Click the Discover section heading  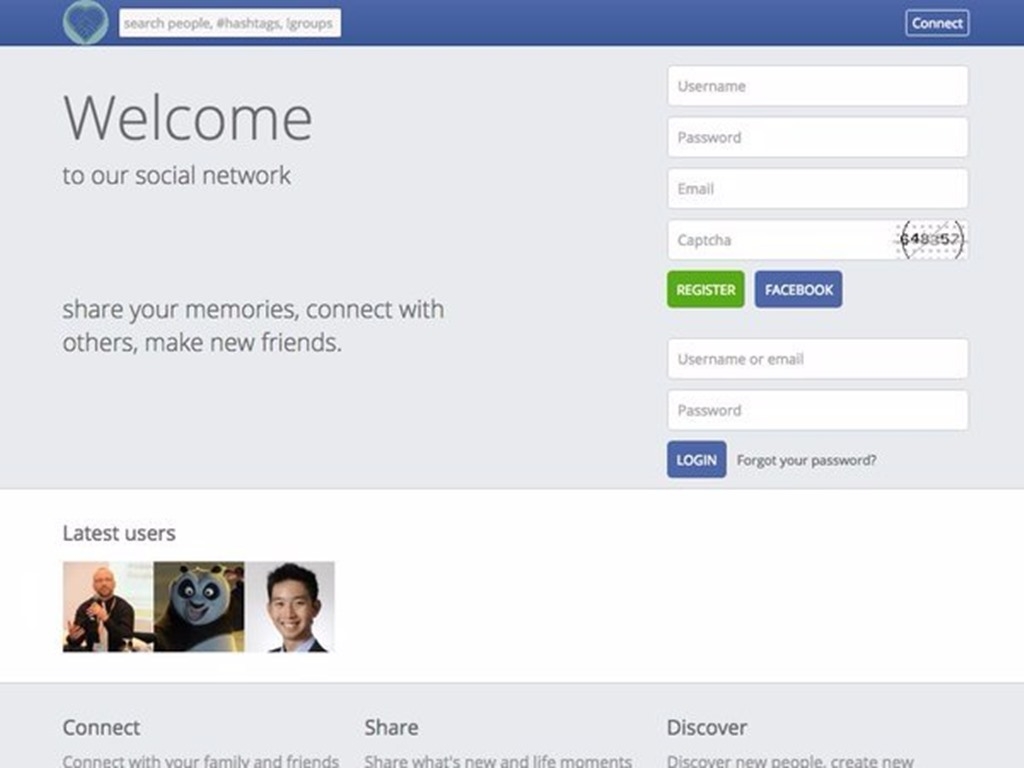[x=706, y=727]
